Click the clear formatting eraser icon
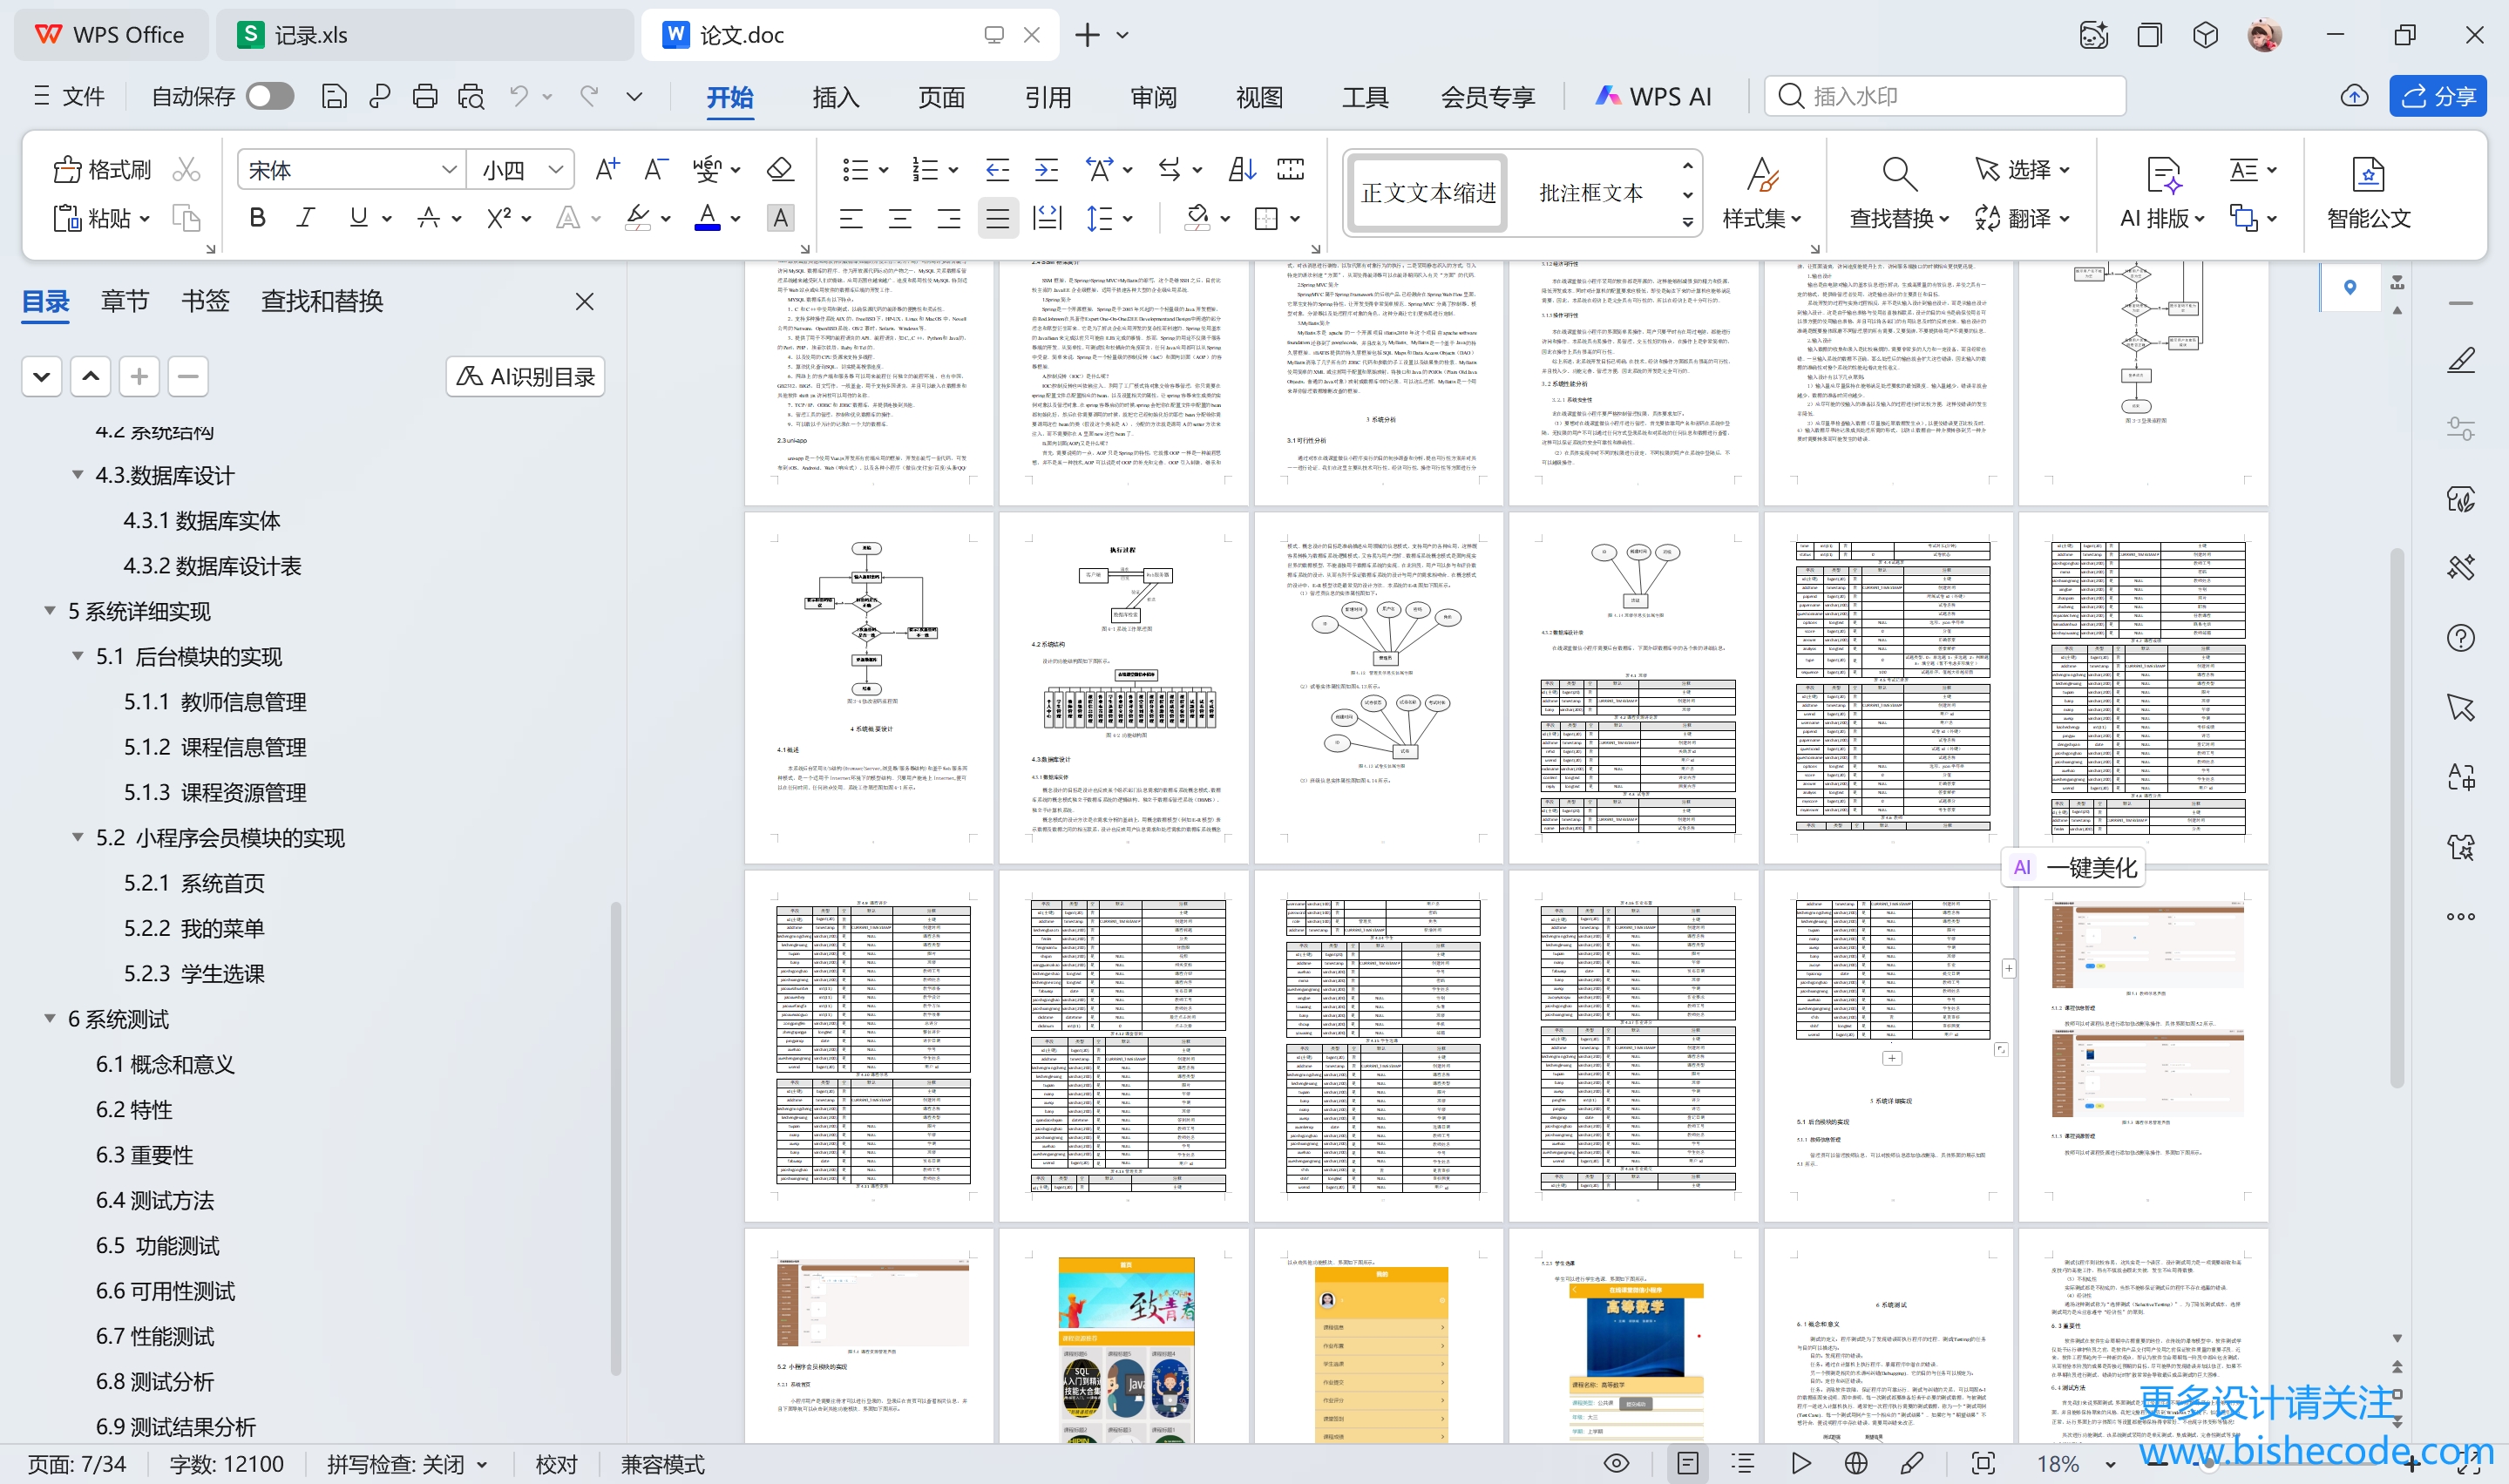2509x1484 pixels. tap(779, 169)
